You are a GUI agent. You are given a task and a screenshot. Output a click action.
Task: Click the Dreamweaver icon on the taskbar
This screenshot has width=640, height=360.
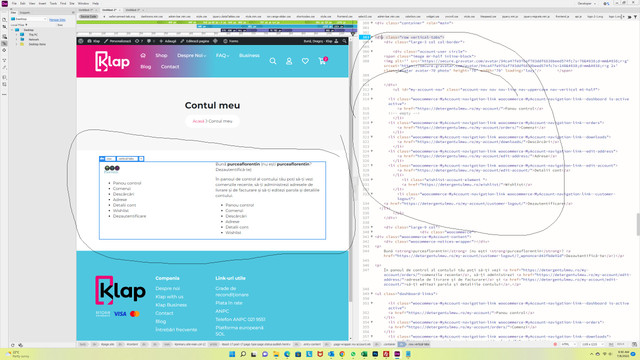tap(397, 354)
